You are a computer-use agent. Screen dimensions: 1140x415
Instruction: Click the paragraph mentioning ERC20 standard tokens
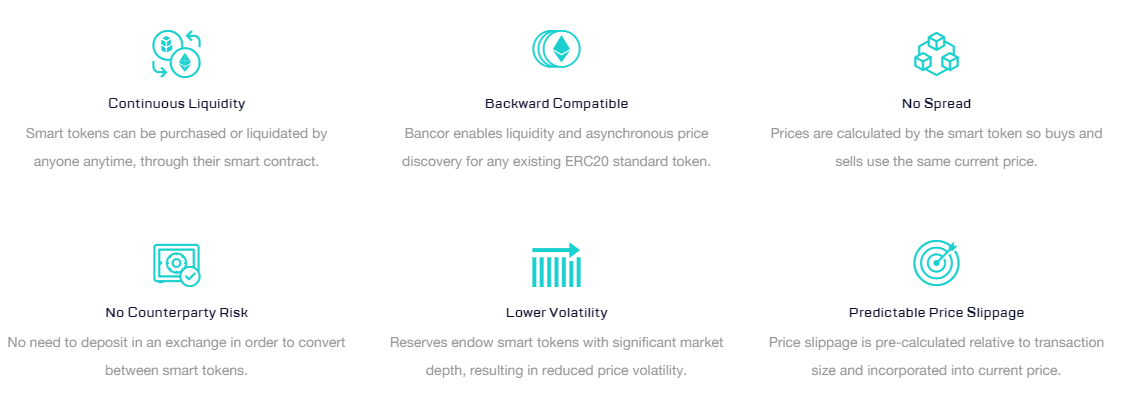tap(556, 147)
